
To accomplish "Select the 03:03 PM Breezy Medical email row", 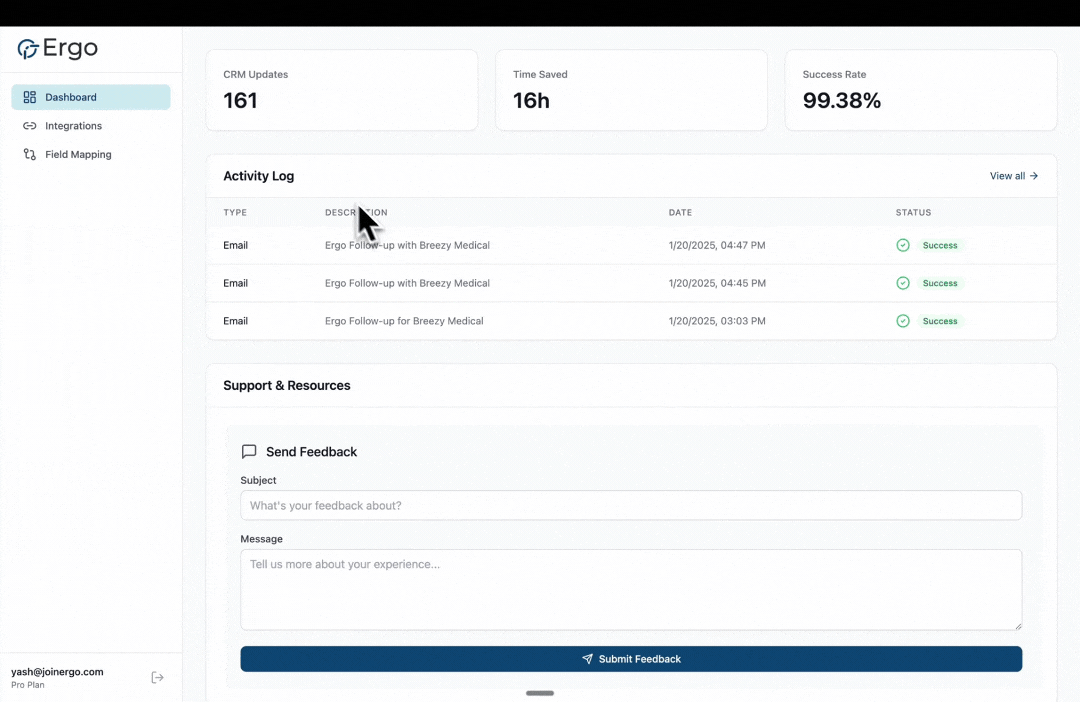I will click(x=500, y=321).
